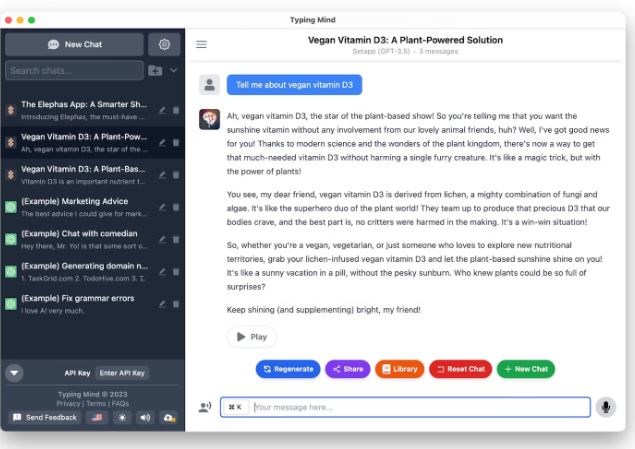Toggle the sidebar via hamburger menu icon

tap(201, 44)
